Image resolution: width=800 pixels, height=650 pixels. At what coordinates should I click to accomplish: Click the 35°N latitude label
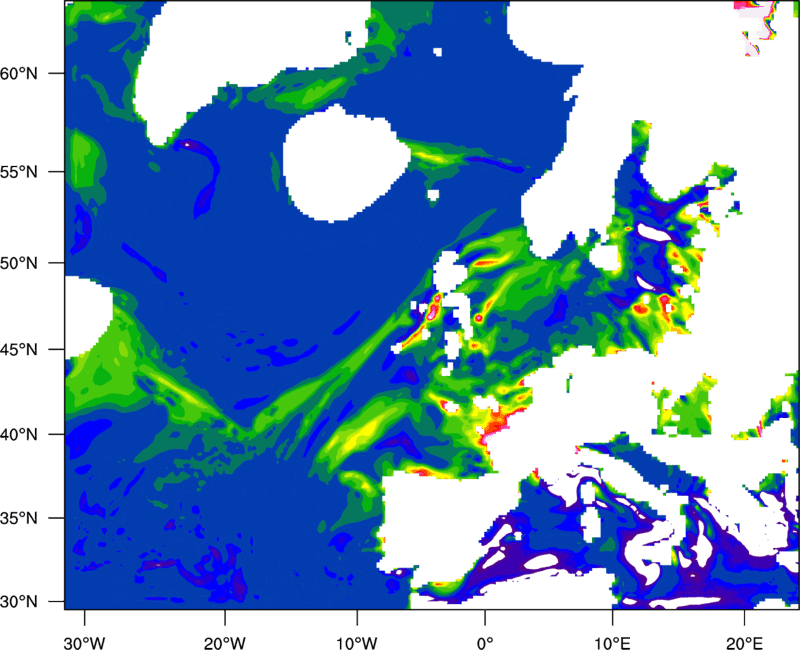point(19,518)
